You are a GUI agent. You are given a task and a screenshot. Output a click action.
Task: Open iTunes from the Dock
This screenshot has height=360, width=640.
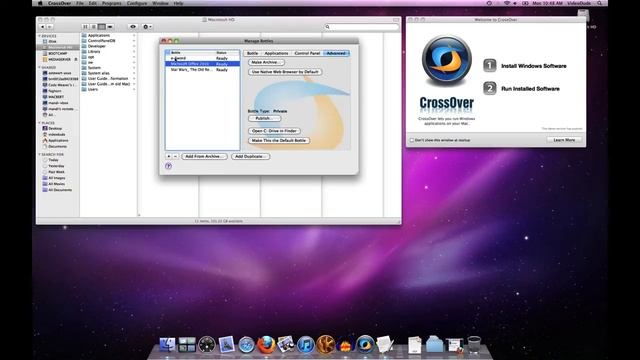pos(305,345)
